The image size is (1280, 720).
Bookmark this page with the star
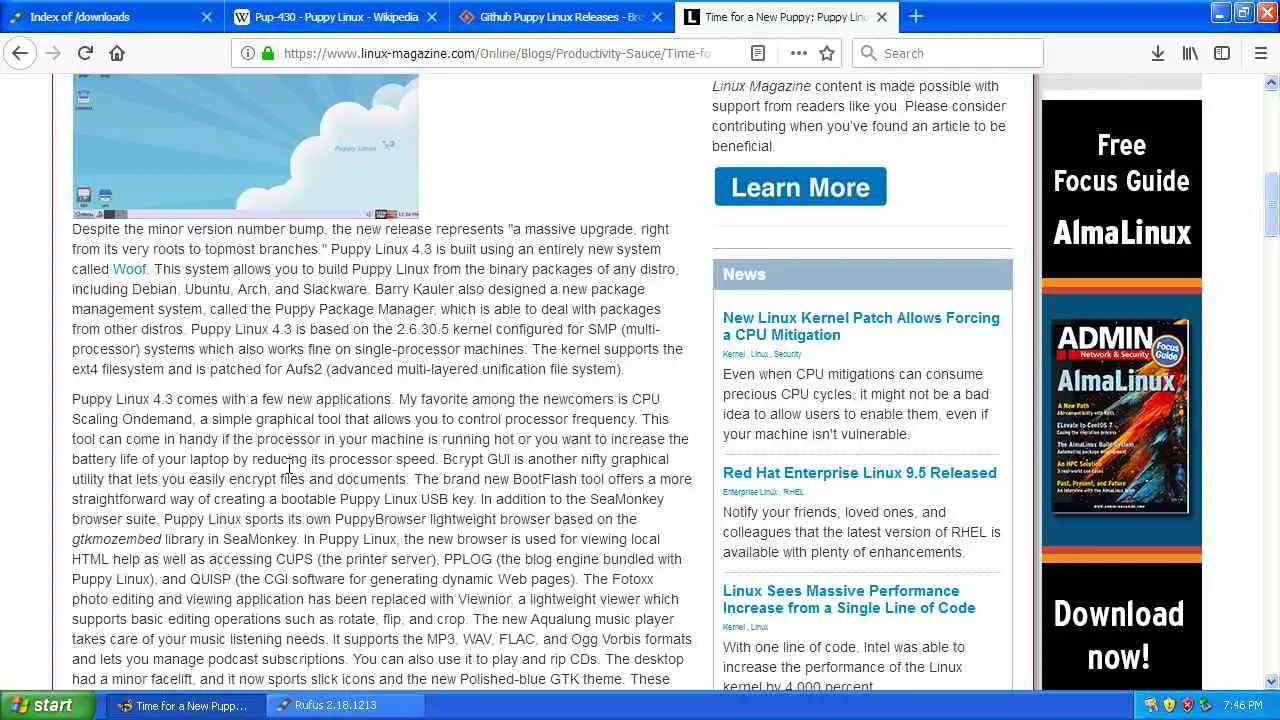(827, 53)
